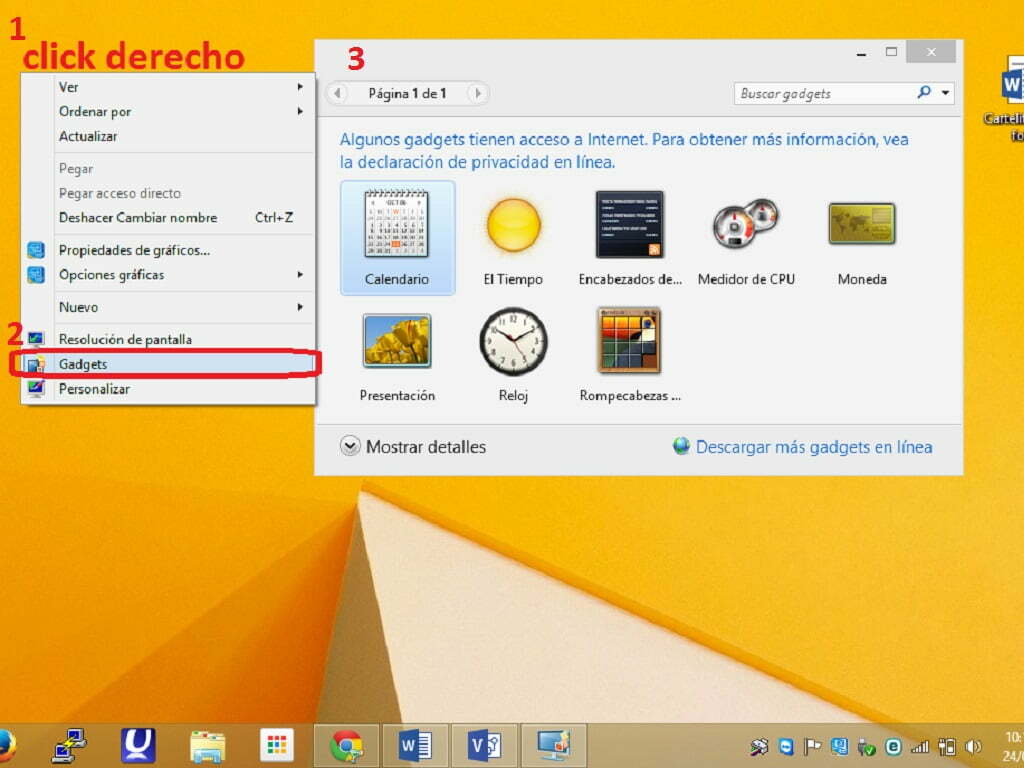
Task: Click the Buscar gadgets search field
Action: tap(824, 93)
